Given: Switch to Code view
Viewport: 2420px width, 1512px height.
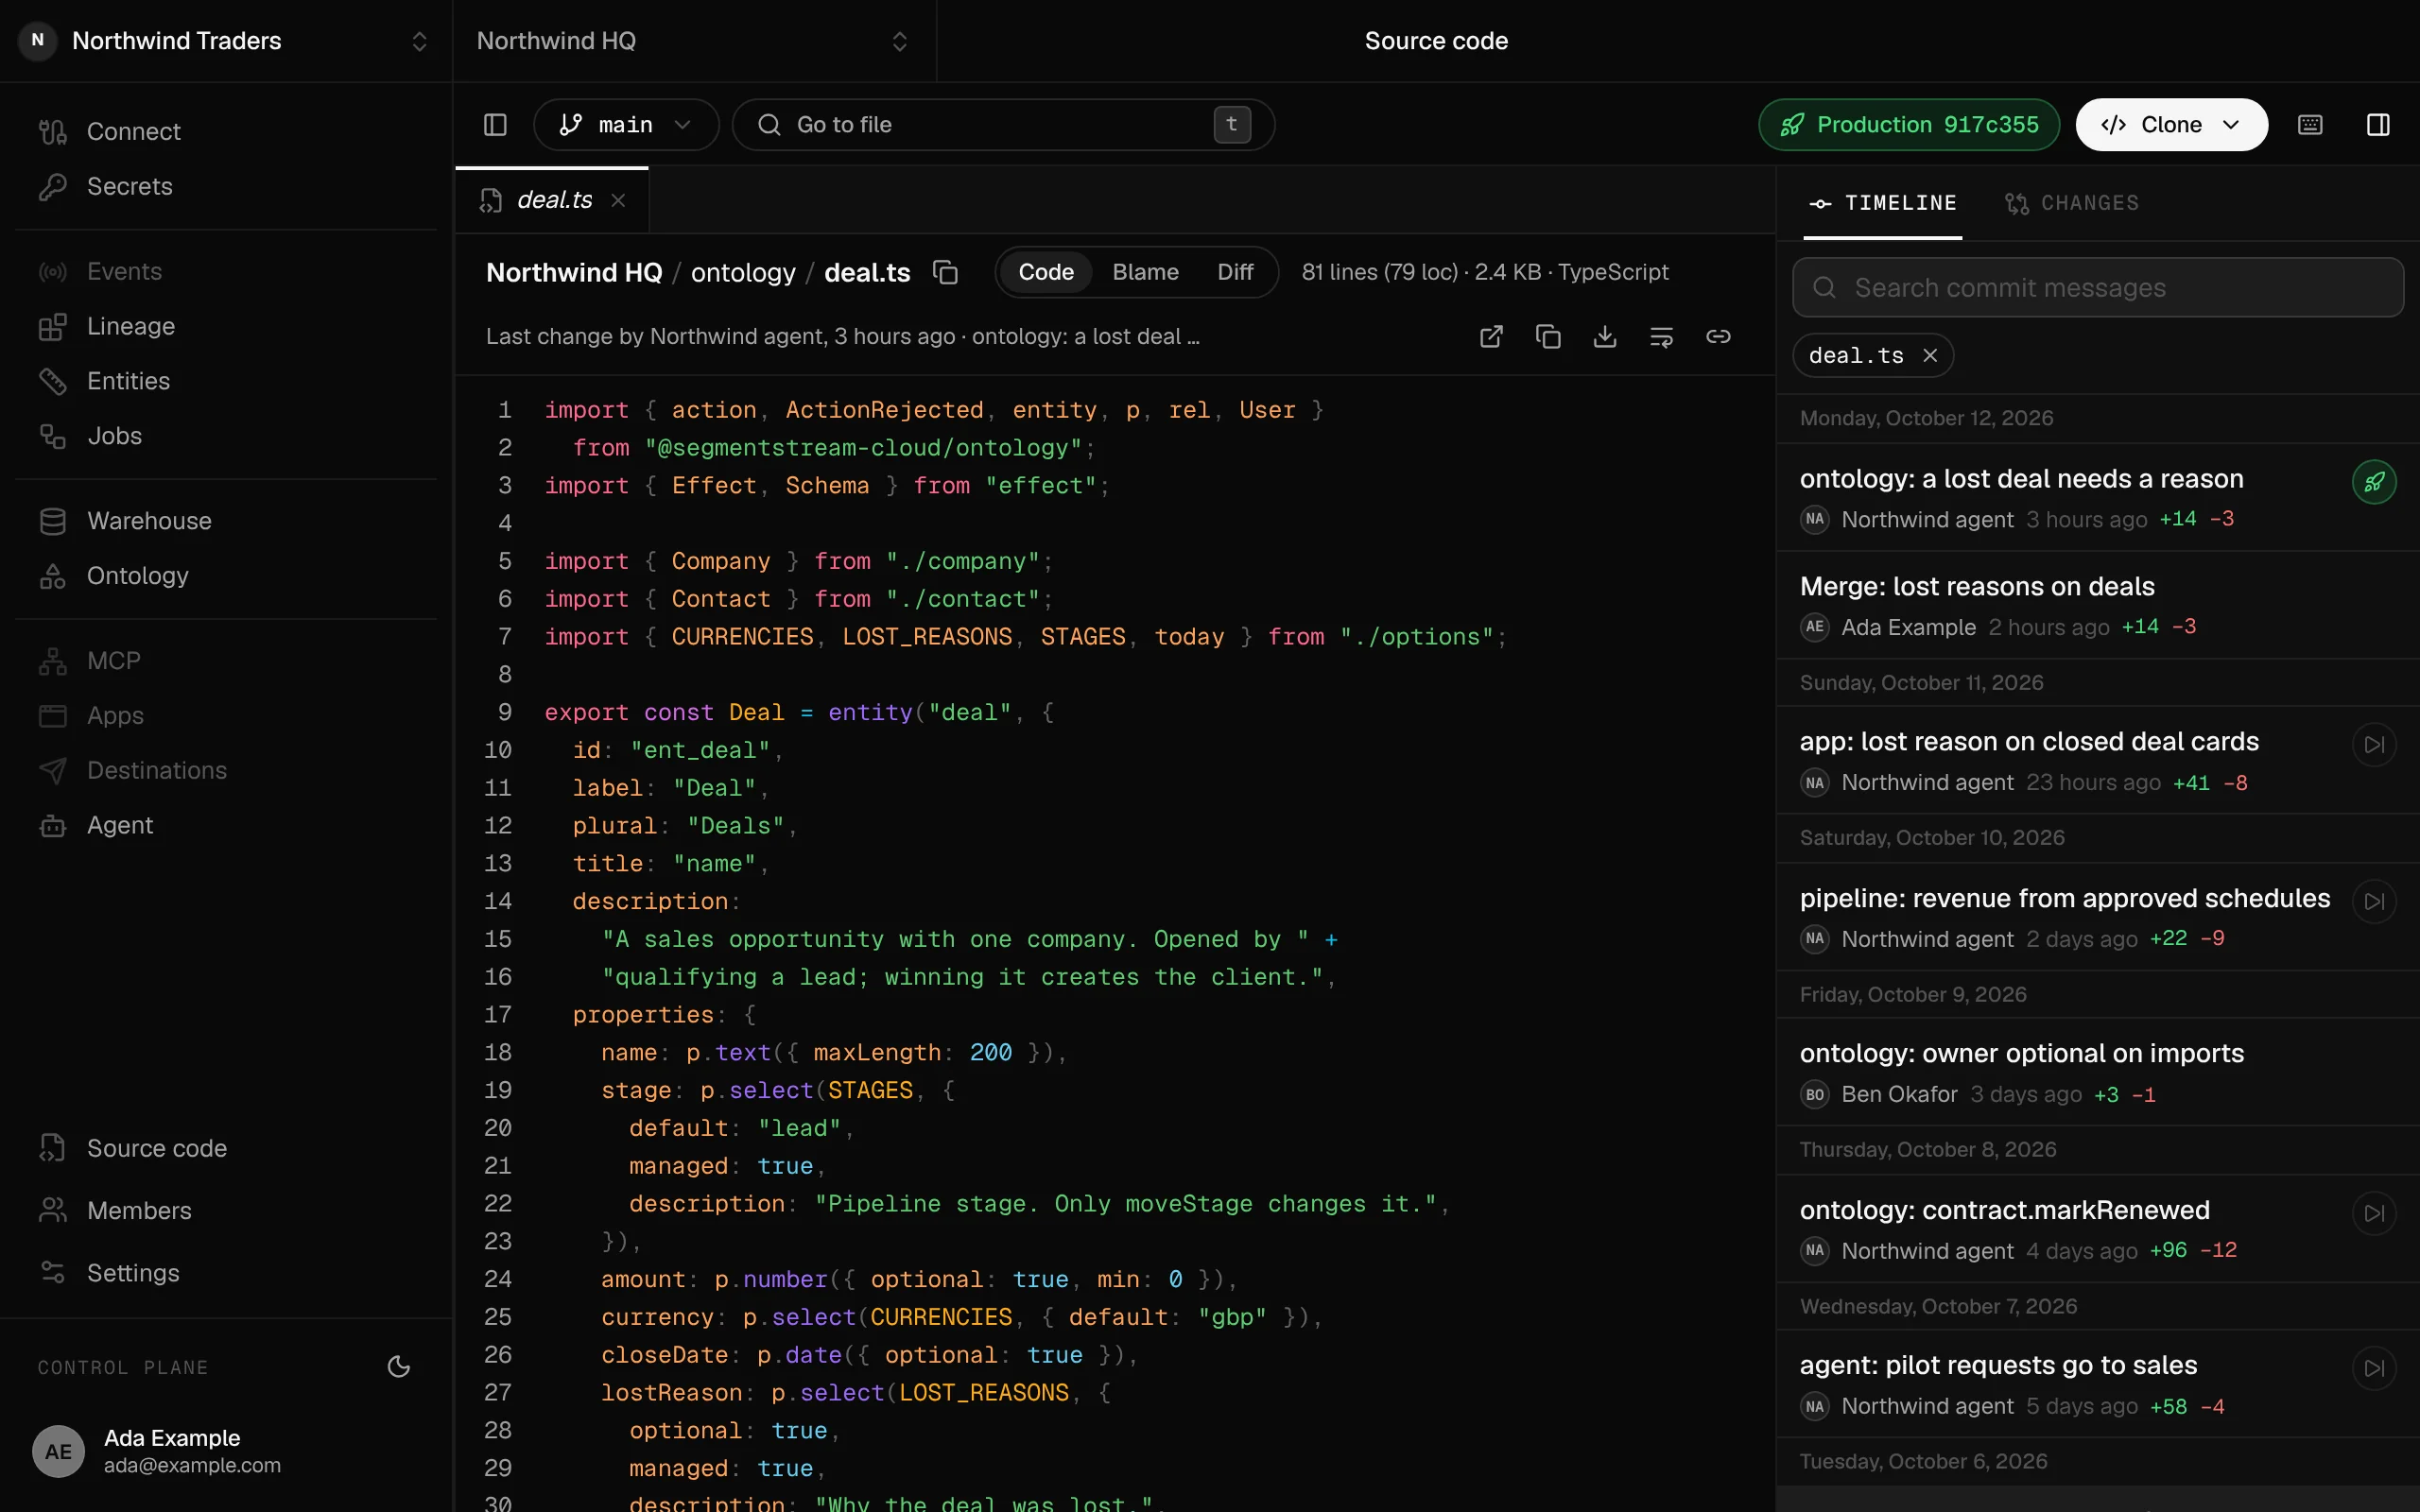Looking at the screenshot, I should (1046, 272).
